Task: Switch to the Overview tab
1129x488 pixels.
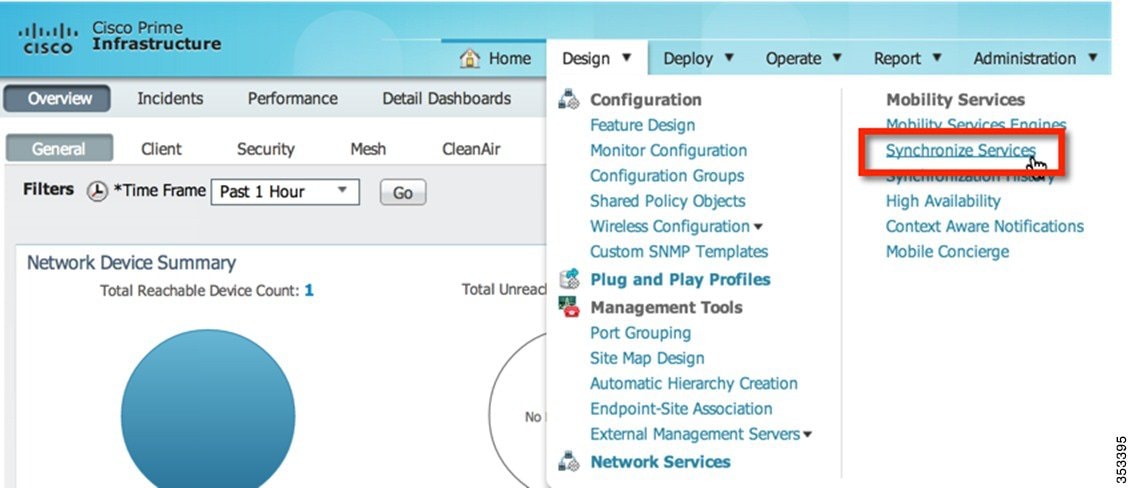Action: click(58, 99)
